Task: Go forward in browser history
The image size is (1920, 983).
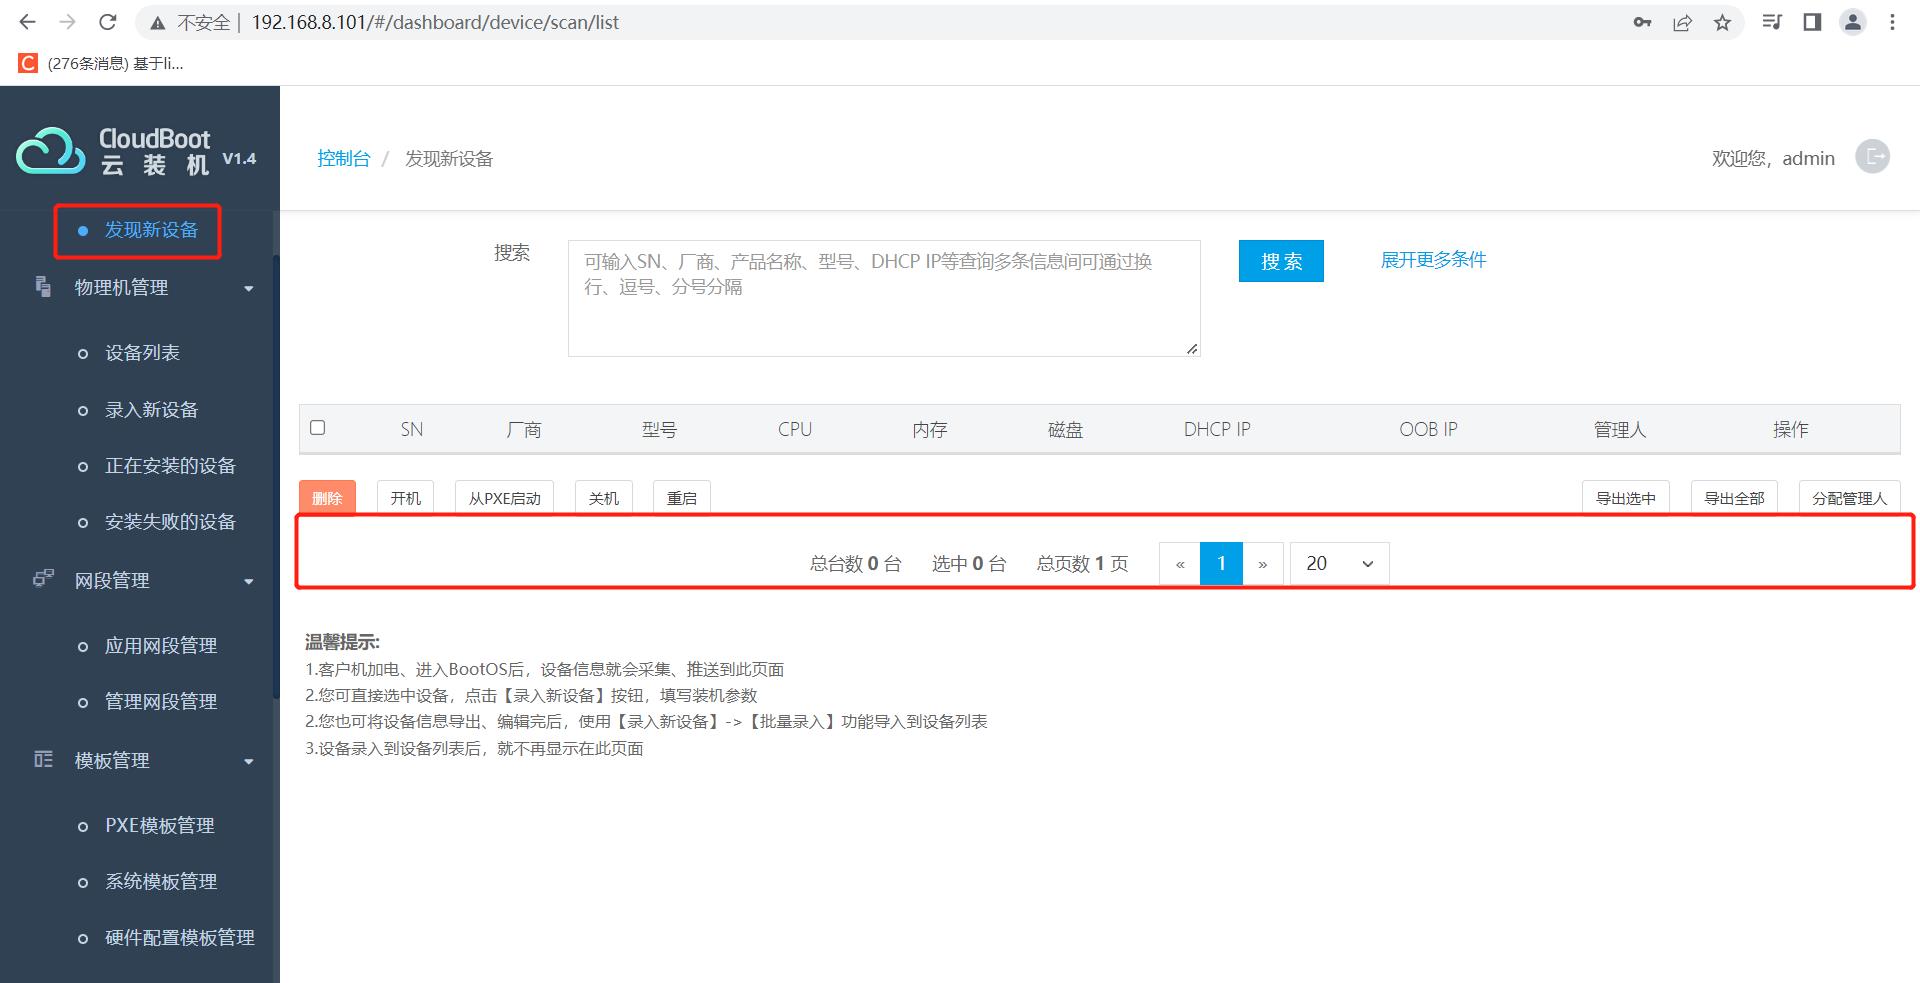Action: point(67,22)
